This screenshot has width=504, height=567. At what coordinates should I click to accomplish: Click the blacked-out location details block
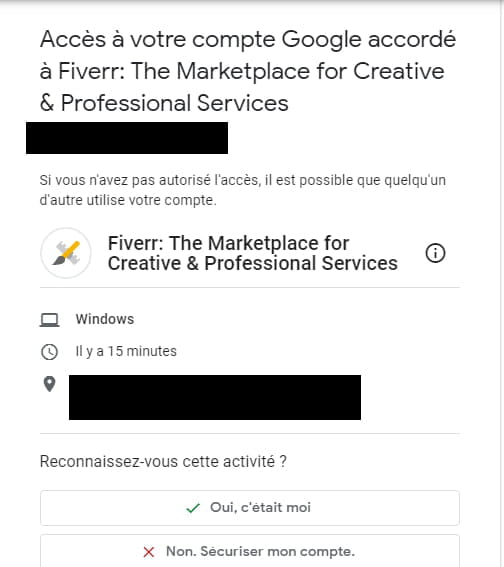coord(215,397)
